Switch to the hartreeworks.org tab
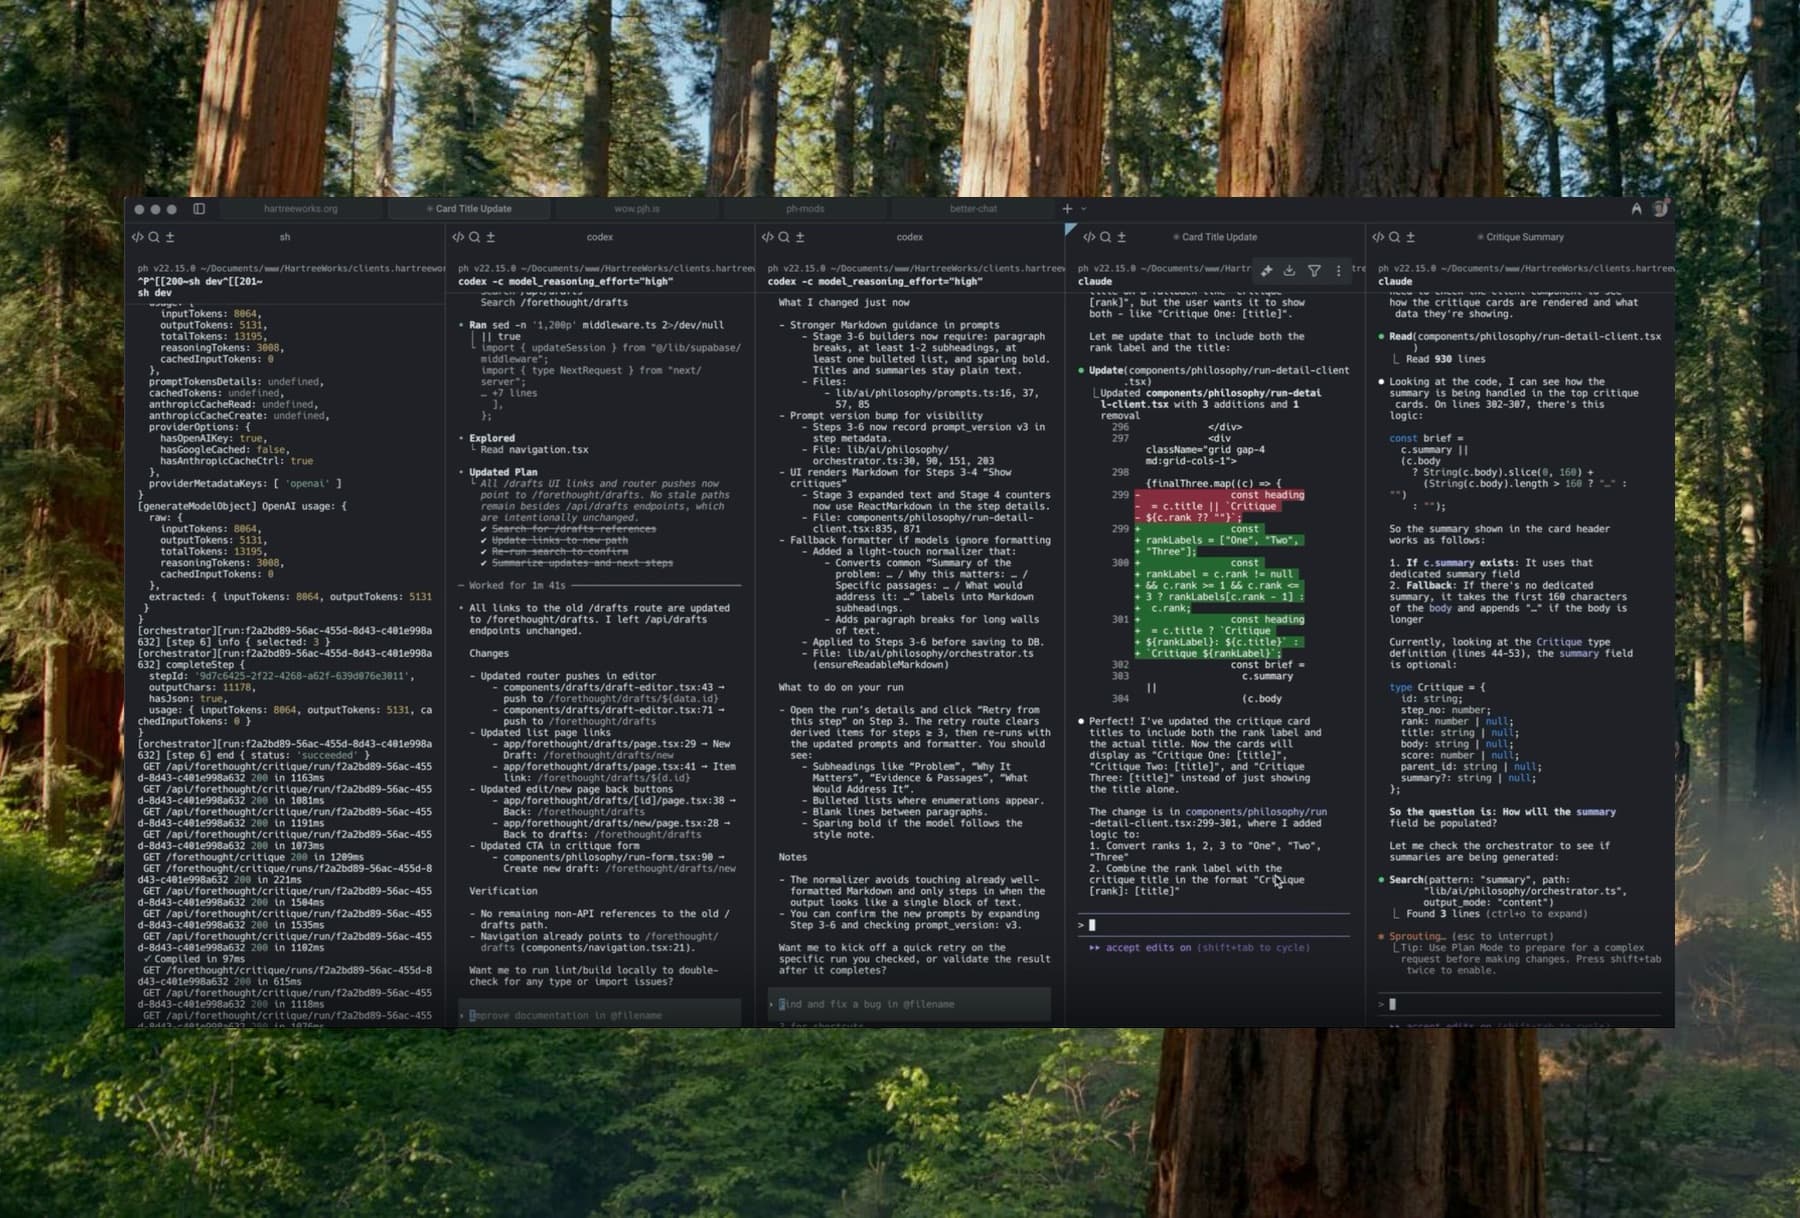The image size is (1800, 1218). tap(301, 209)
